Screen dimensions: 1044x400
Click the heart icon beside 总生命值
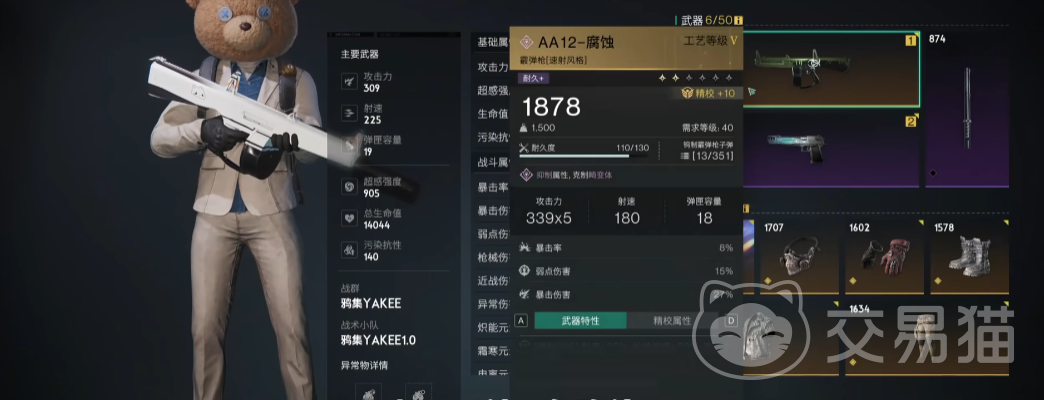(x=350, y=219)
